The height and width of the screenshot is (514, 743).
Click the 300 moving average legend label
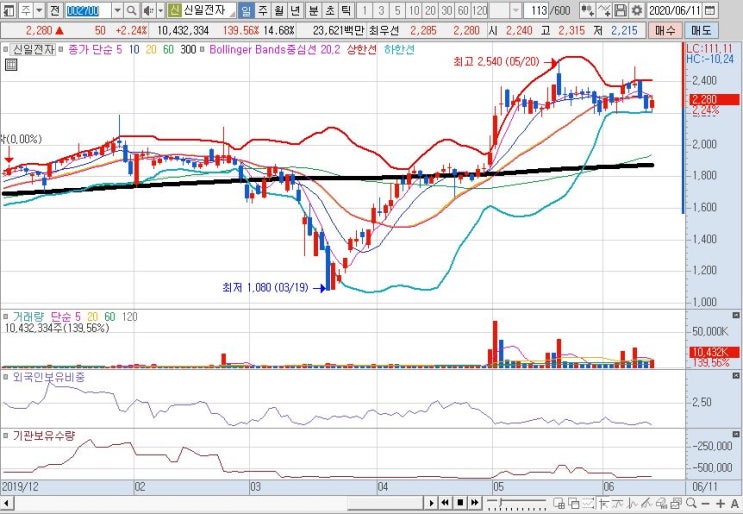pyautogui.click(x=188, y=49)
